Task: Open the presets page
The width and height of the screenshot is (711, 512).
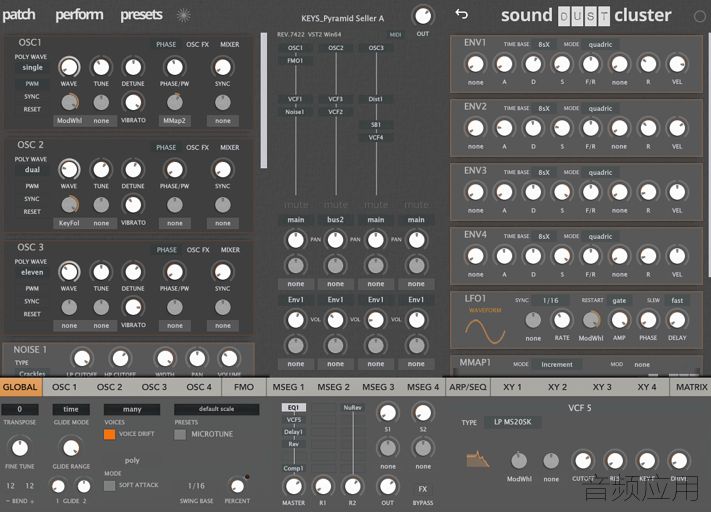Action: pyautogui.click(x=141, y=15)
